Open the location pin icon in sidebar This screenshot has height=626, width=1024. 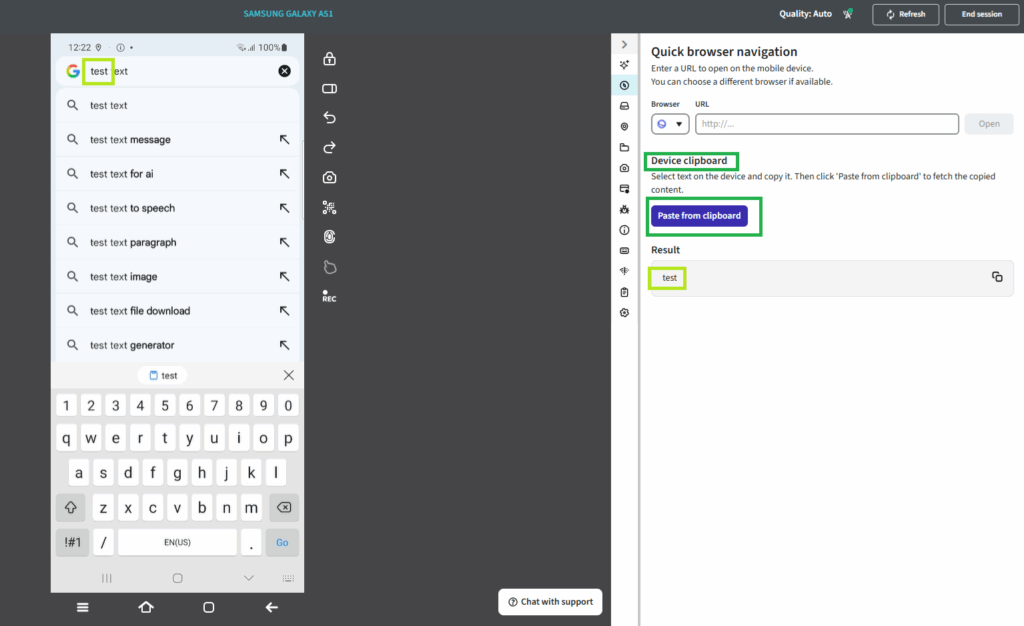pyautogui.click(x=624, y=127)
